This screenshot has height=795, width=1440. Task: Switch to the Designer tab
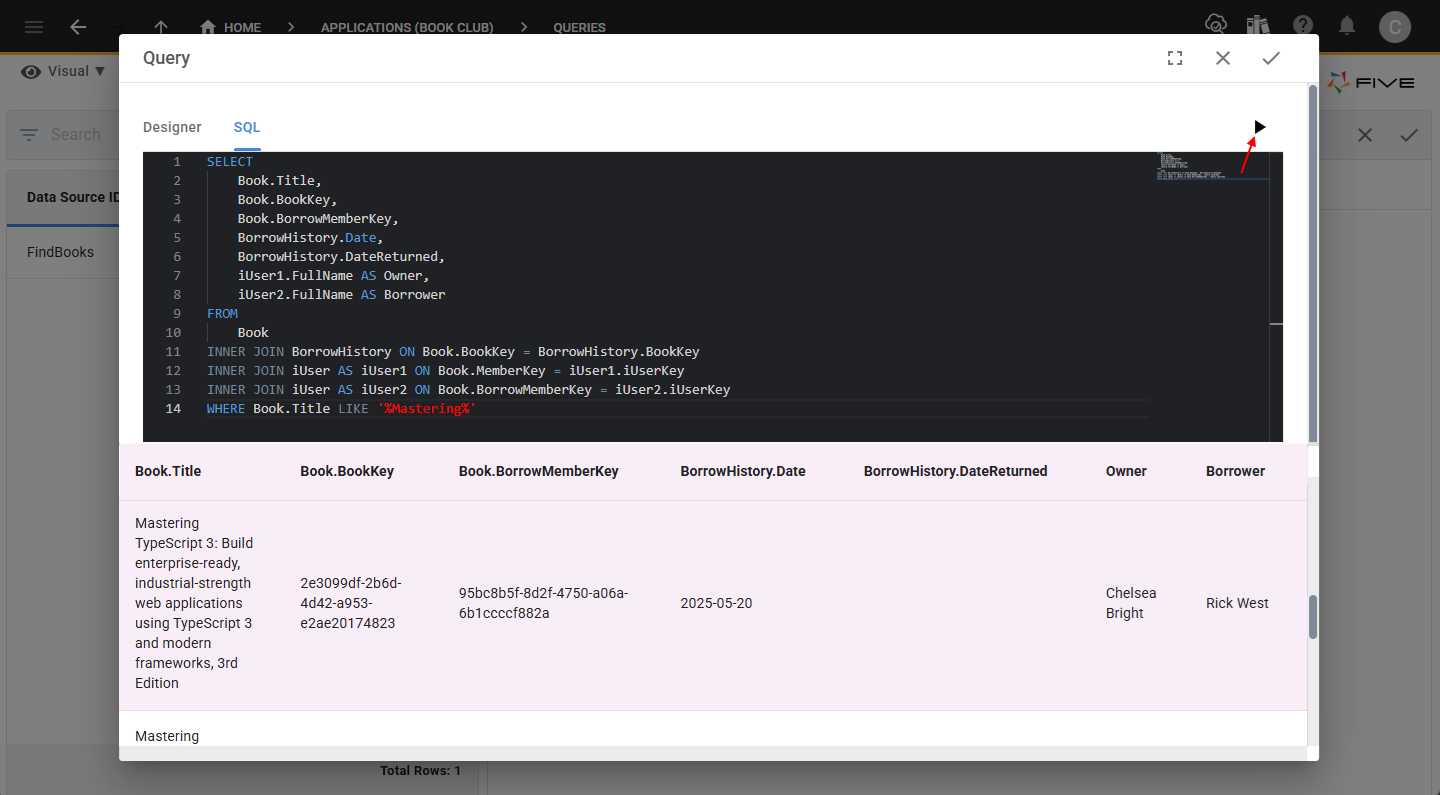coord(172,127)
